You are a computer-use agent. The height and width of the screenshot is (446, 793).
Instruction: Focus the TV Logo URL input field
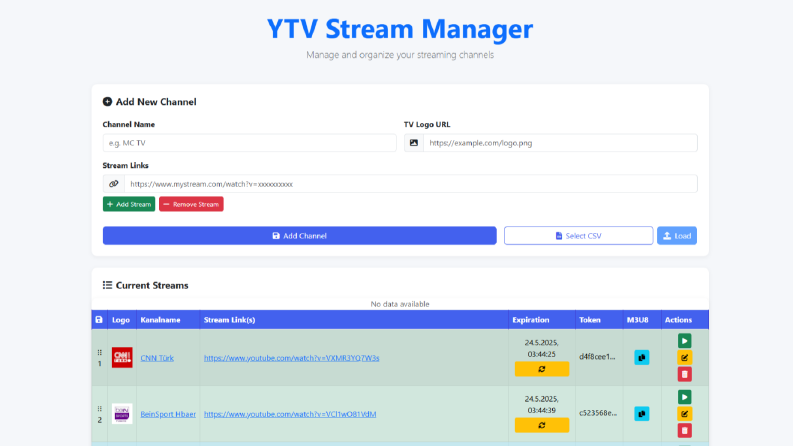[560, 143]
